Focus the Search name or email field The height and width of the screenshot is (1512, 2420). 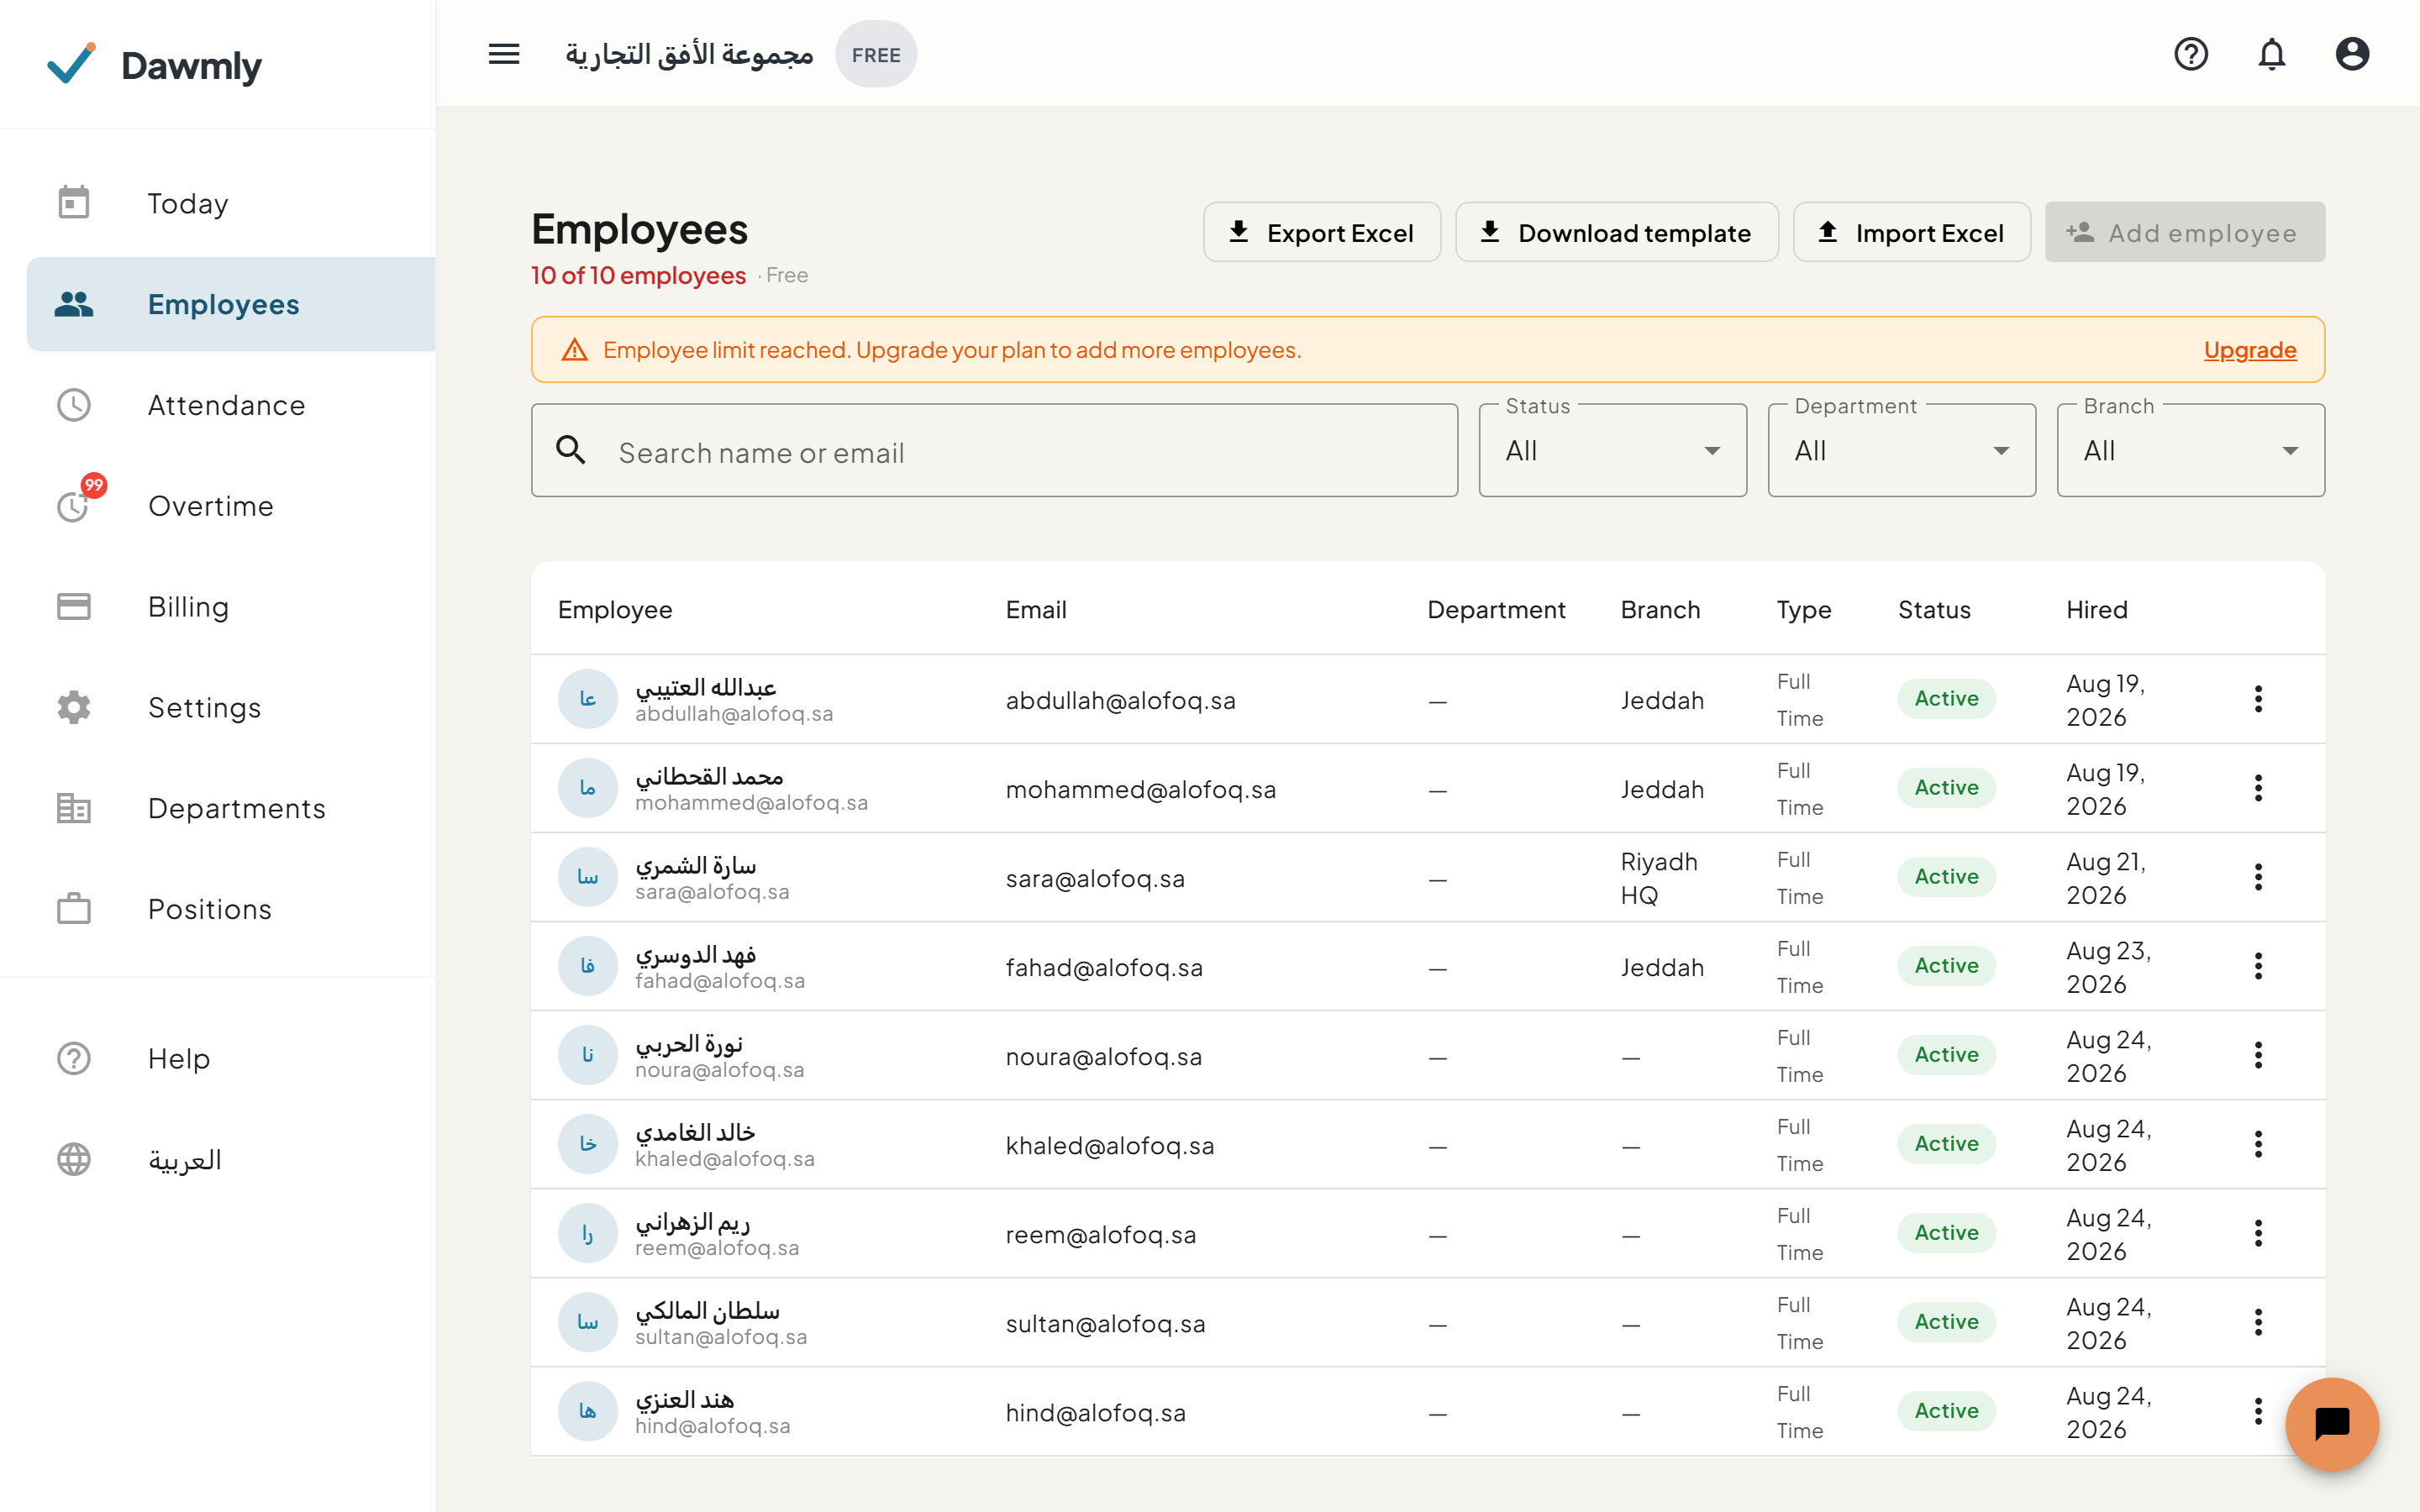(x=994, y=450)
